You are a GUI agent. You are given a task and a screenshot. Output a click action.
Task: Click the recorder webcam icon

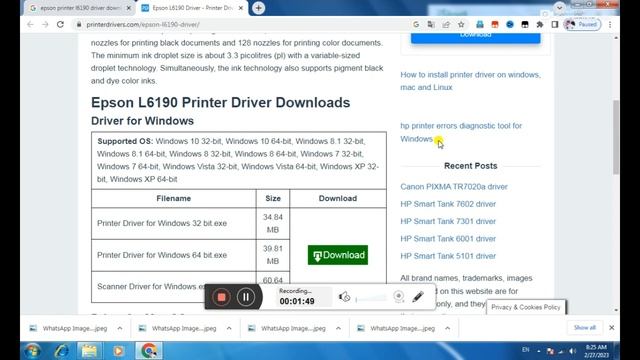(399, 296)
